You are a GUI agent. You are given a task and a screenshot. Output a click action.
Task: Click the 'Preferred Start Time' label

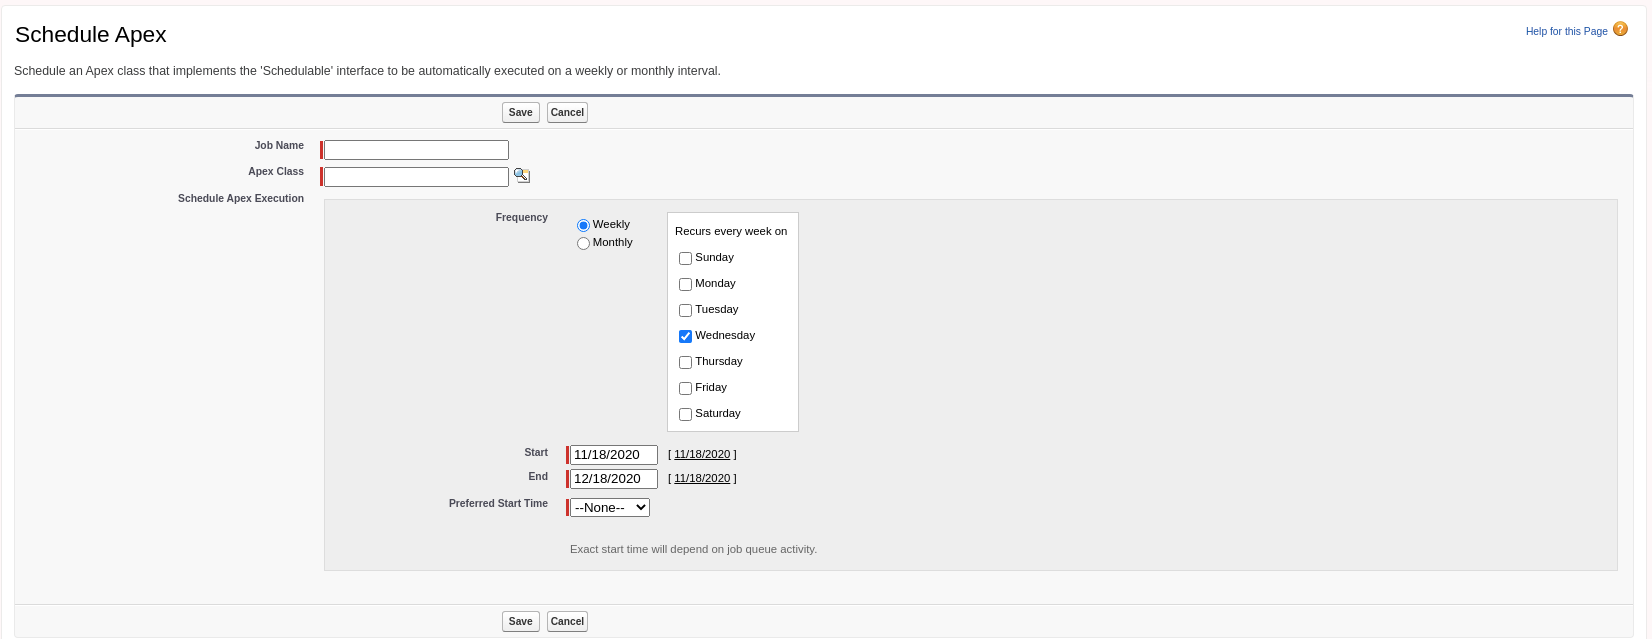click(498, 503)
